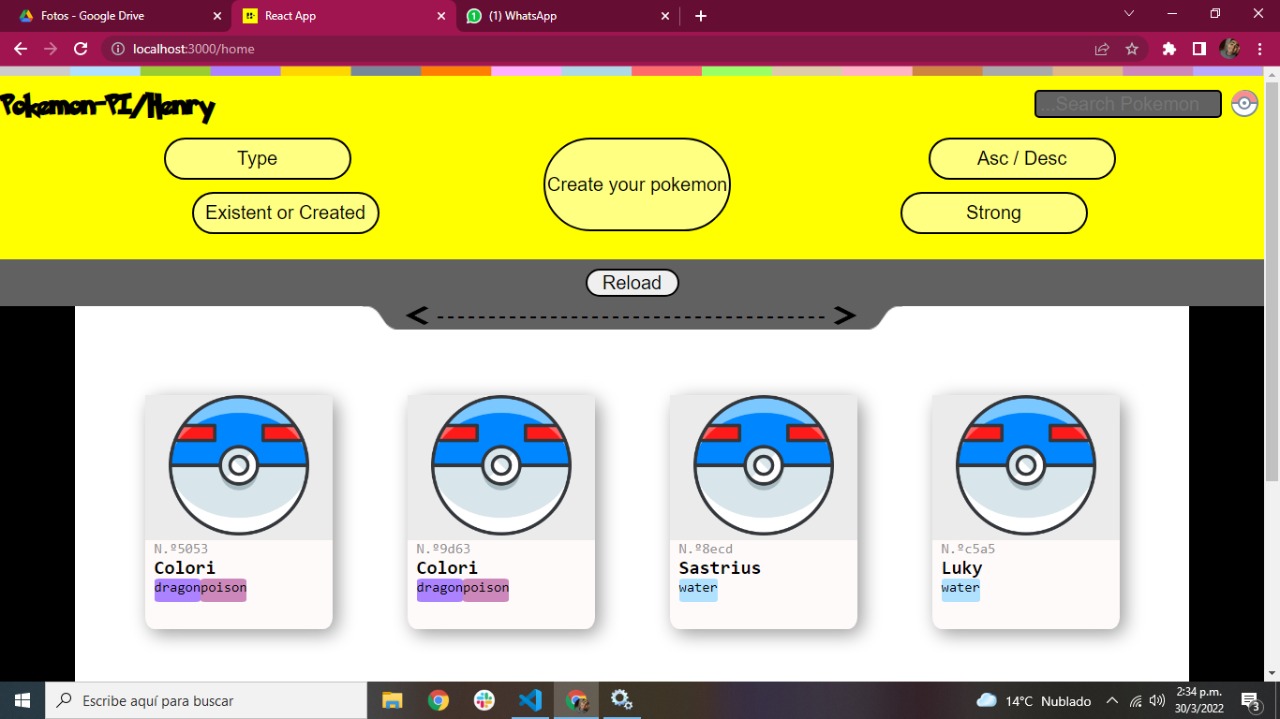Open a new browser tab

(701, 16)
